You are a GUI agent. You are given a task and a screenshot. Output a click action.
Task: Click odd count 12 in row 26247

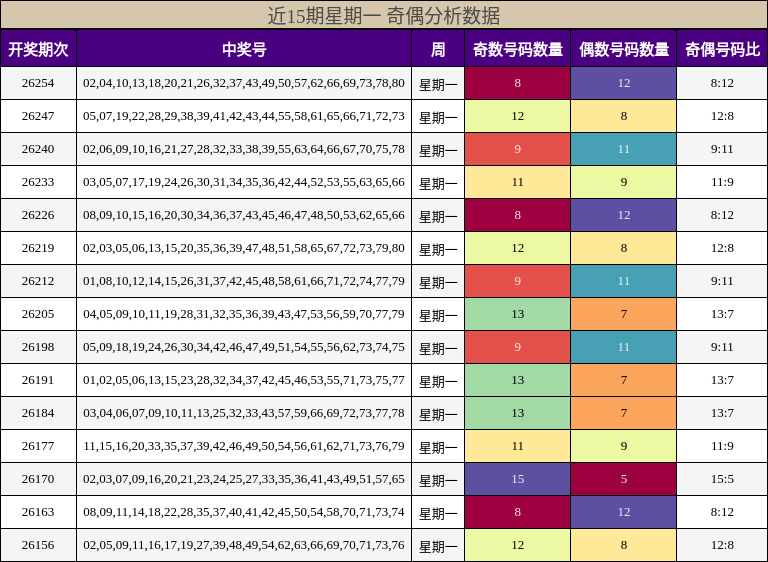(518, 116)
